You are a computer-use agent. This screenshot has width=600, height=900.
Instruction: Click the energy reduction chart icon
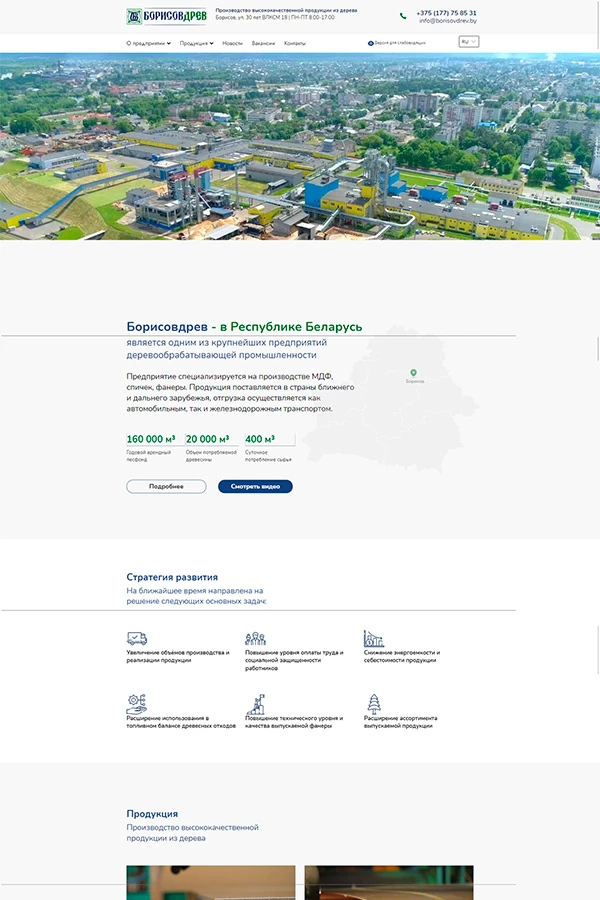click(x=374, y=638)
